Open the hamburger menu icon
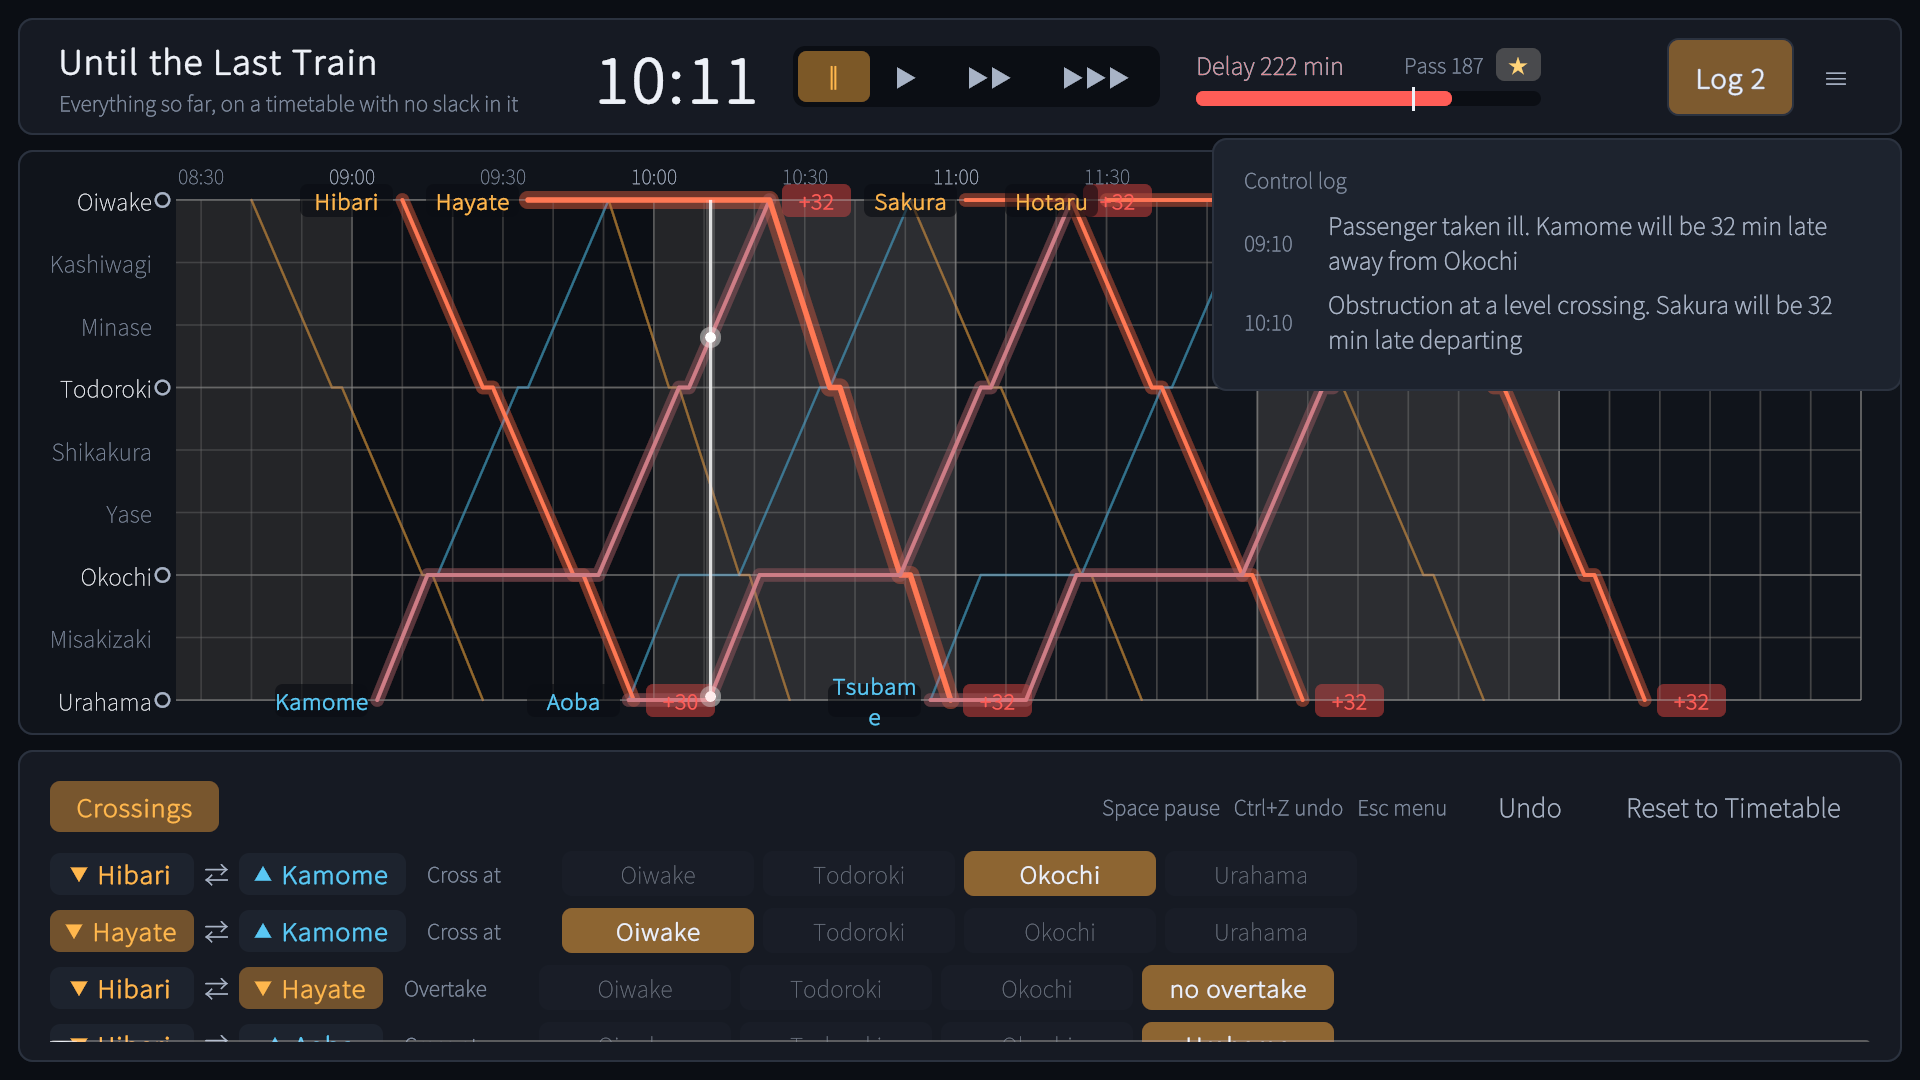 pyautogui.click(x=1835, y=78)
